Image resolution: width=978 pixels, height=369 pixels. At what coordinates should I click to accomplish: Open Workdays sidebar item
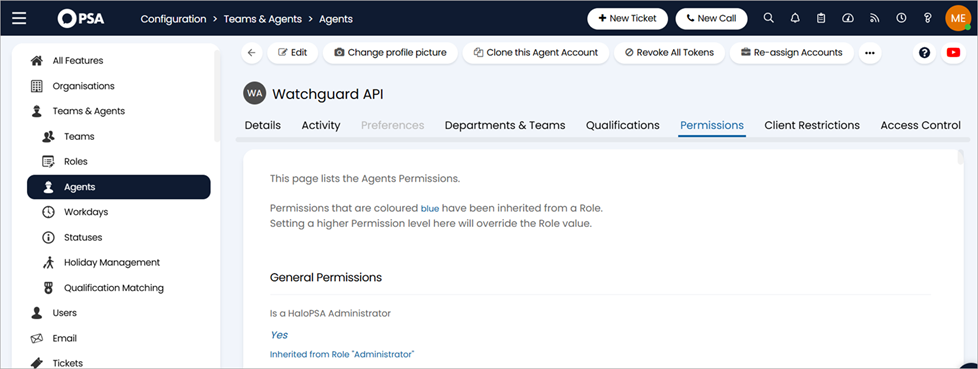tap(119, 212)
